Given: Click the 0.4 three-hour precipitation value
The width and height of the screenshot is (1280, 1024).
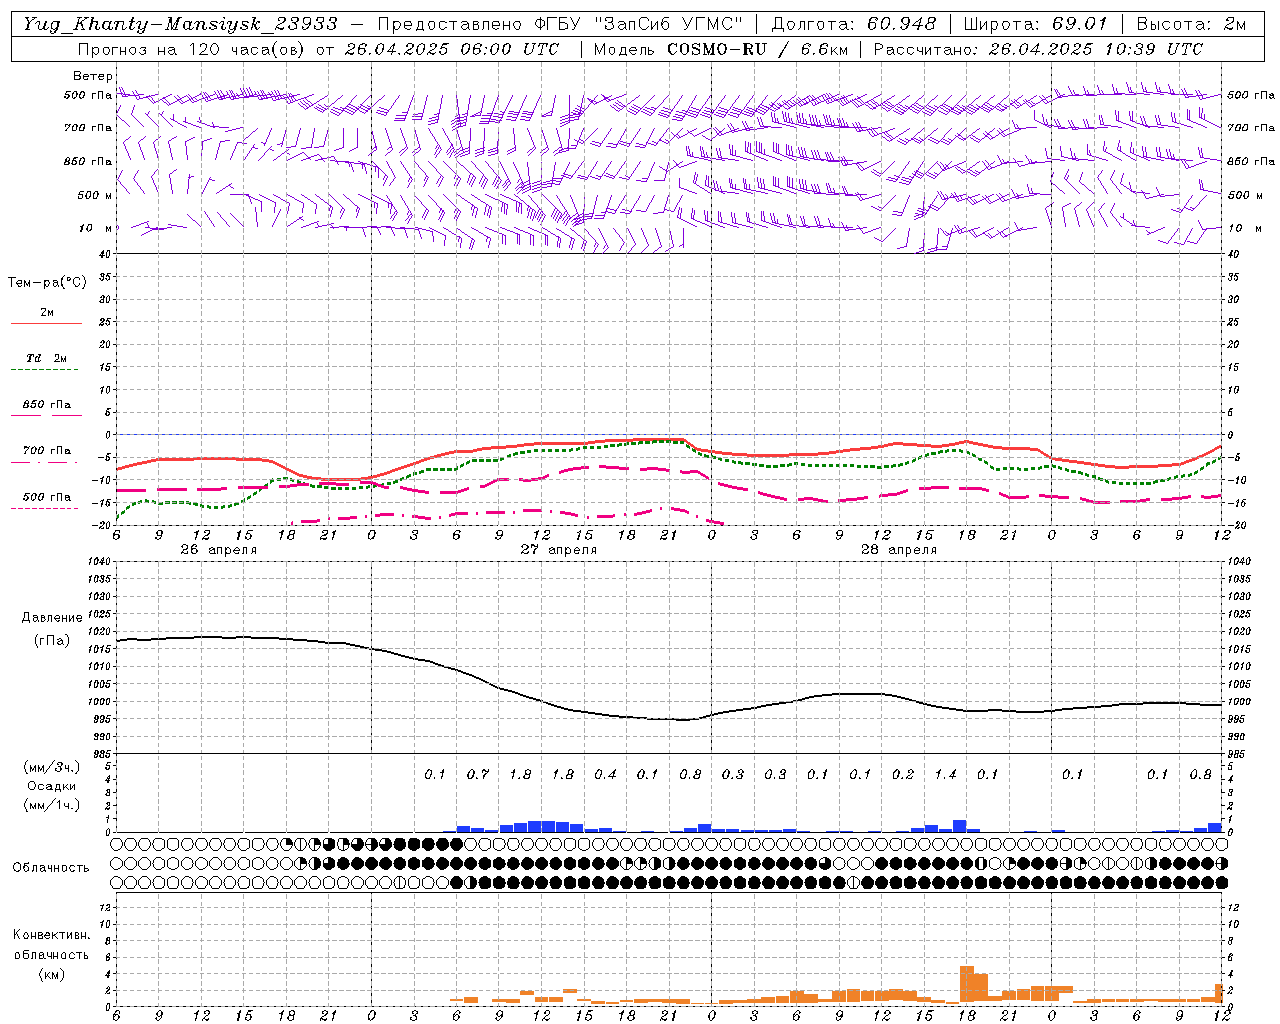Looking at the screenshot, I should tap(606, 774).
